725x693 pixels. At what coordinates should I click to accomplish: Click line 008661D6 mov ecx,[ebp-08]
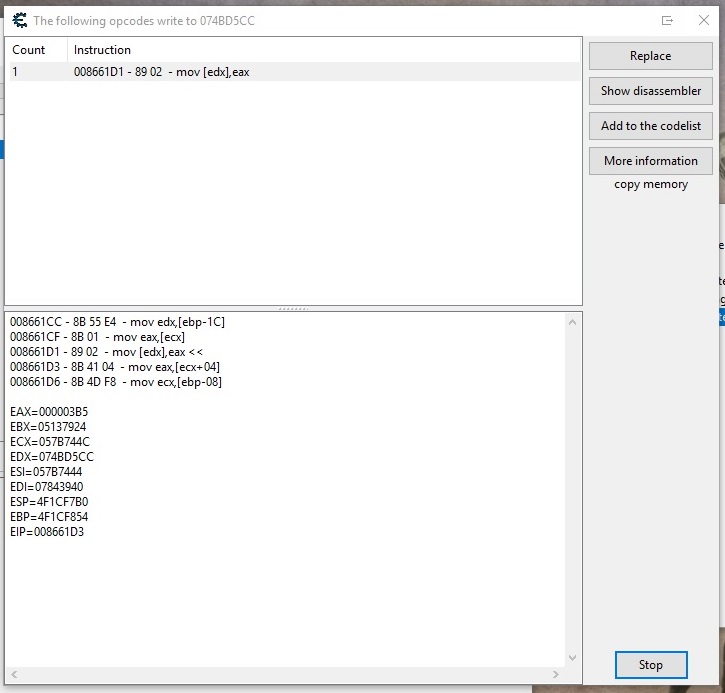coord(116,382)
